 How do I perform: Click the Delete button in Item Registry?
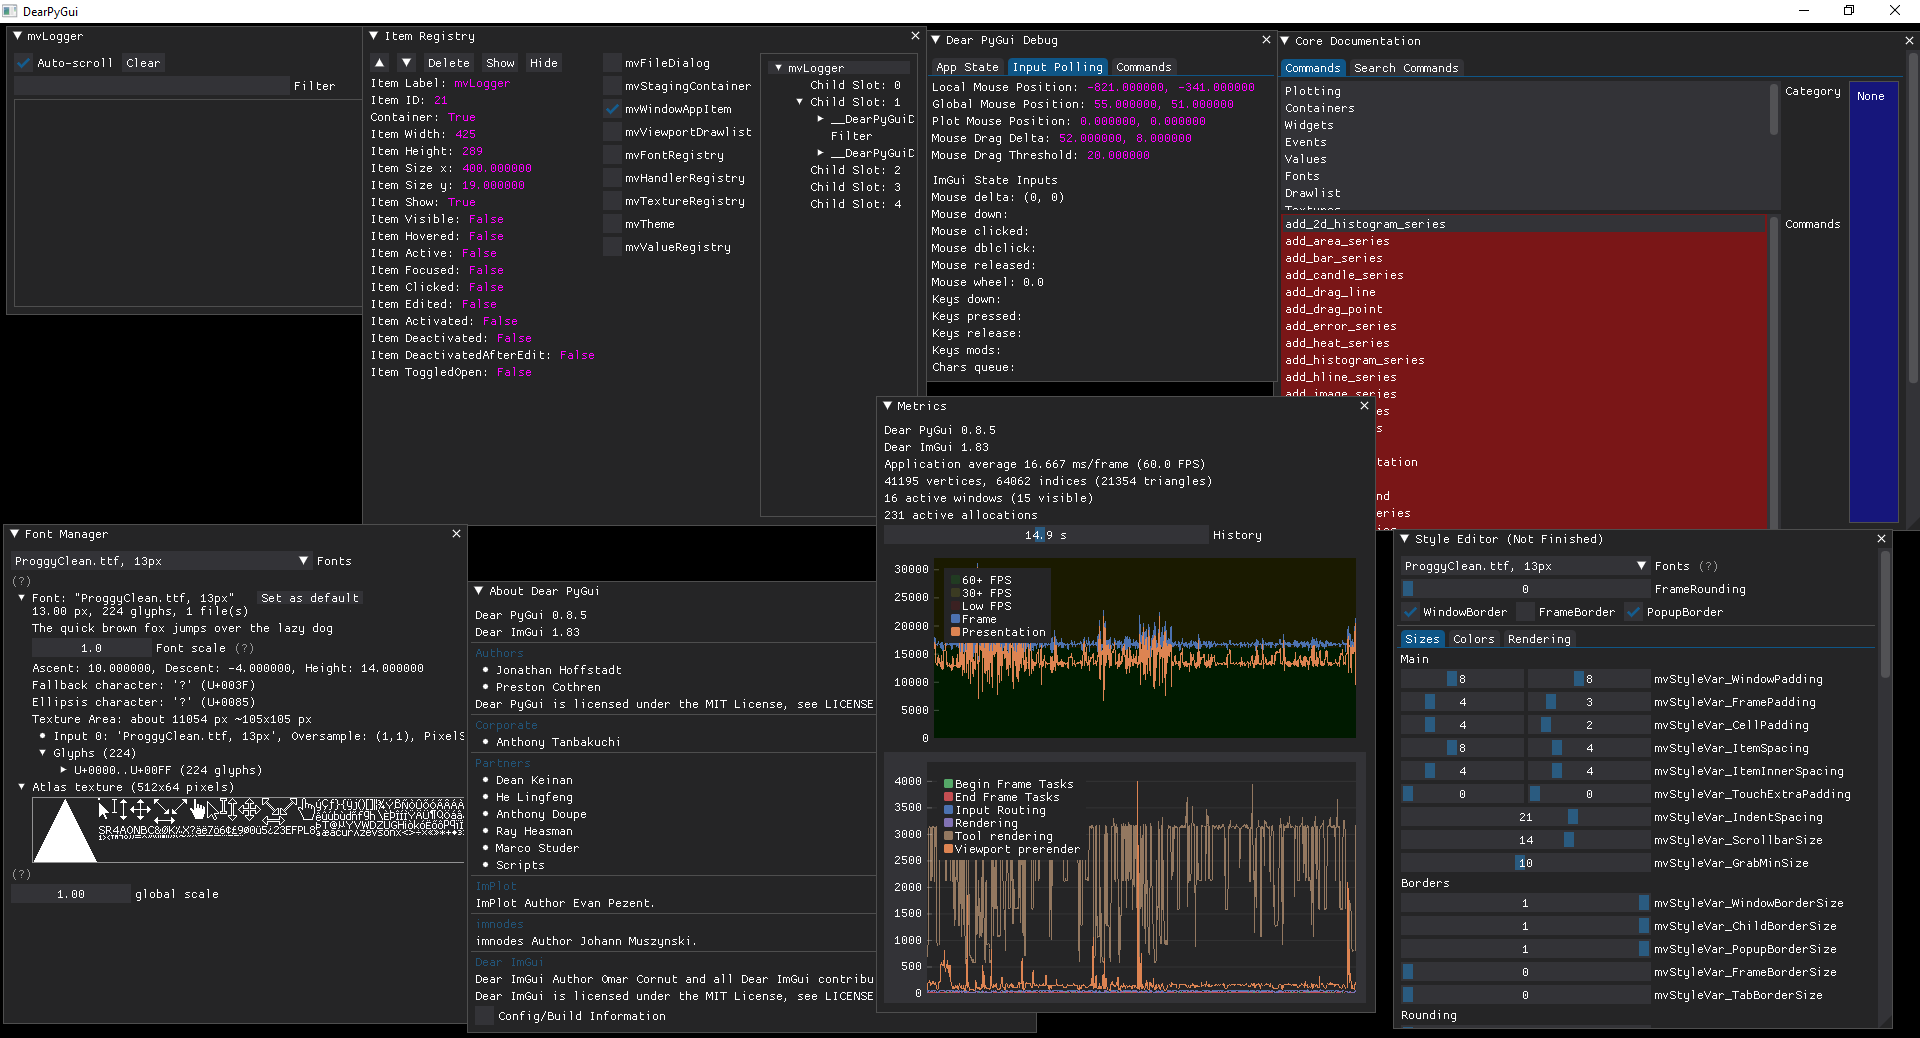tap(448, 63)
